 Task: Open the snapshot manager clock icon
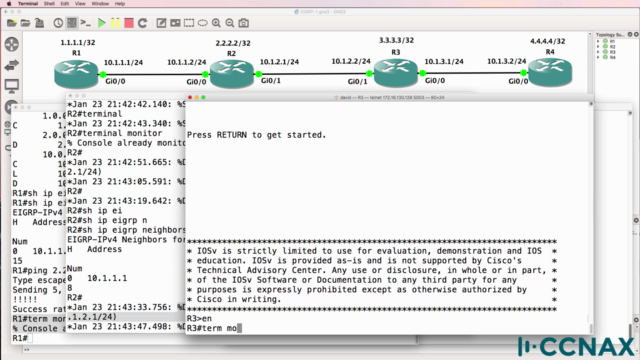(x=58, y=23)
